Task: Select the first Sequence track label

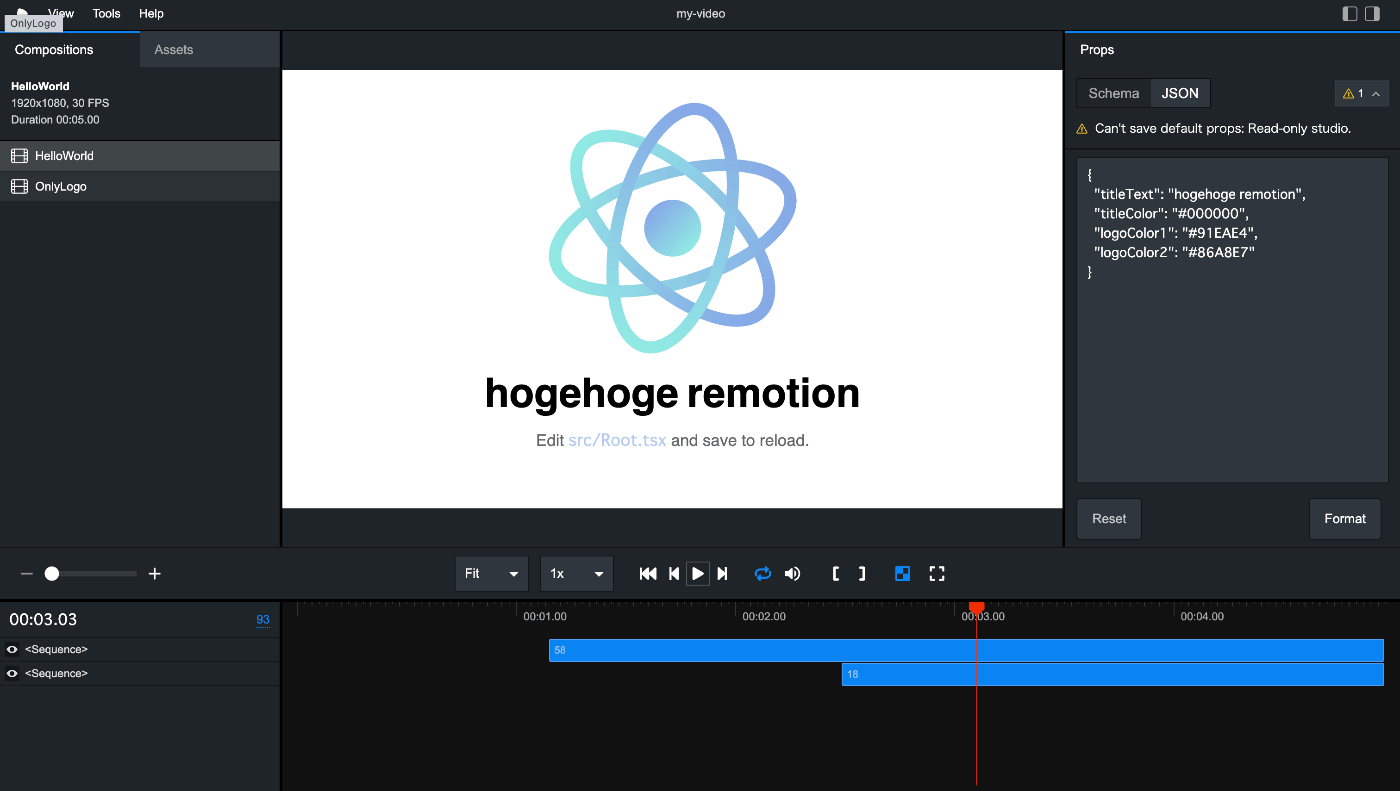Action: 56,650
